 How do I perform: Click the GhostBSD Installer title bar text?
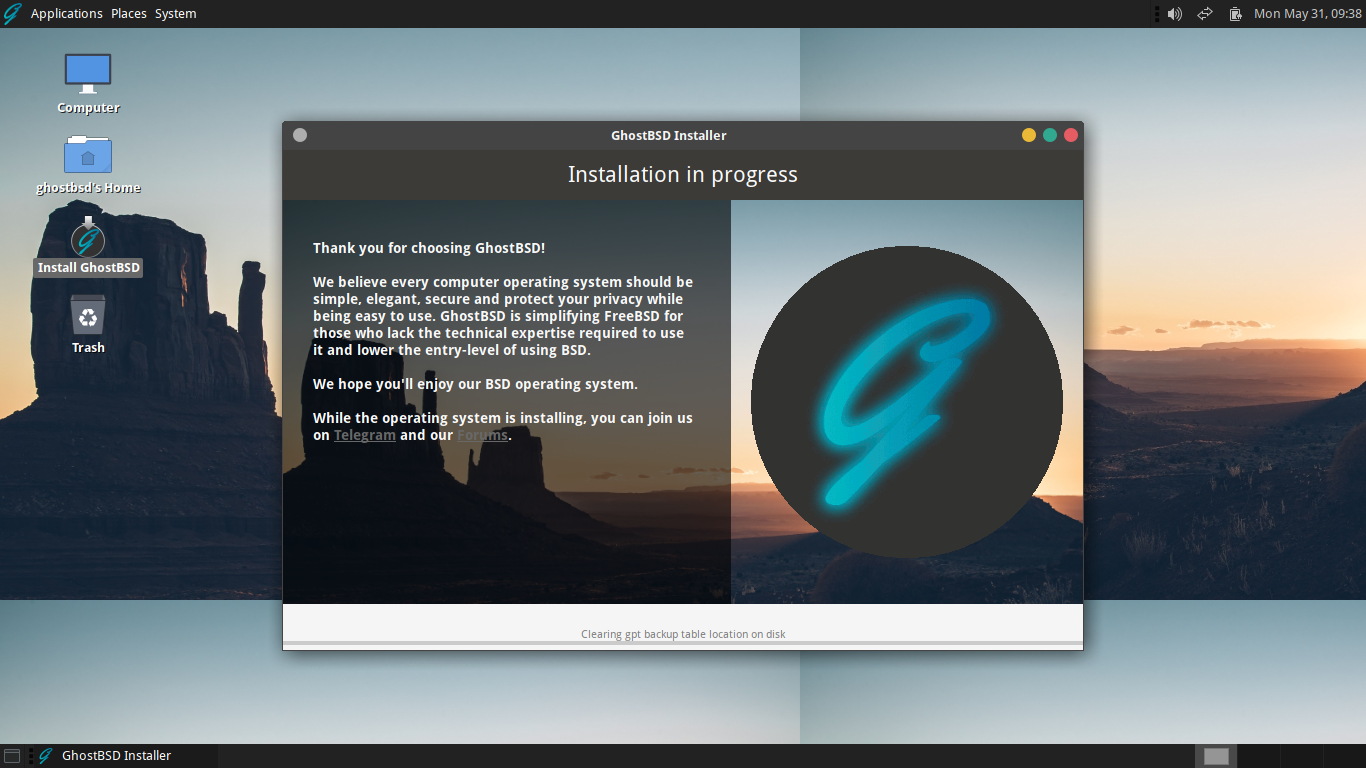669,135
